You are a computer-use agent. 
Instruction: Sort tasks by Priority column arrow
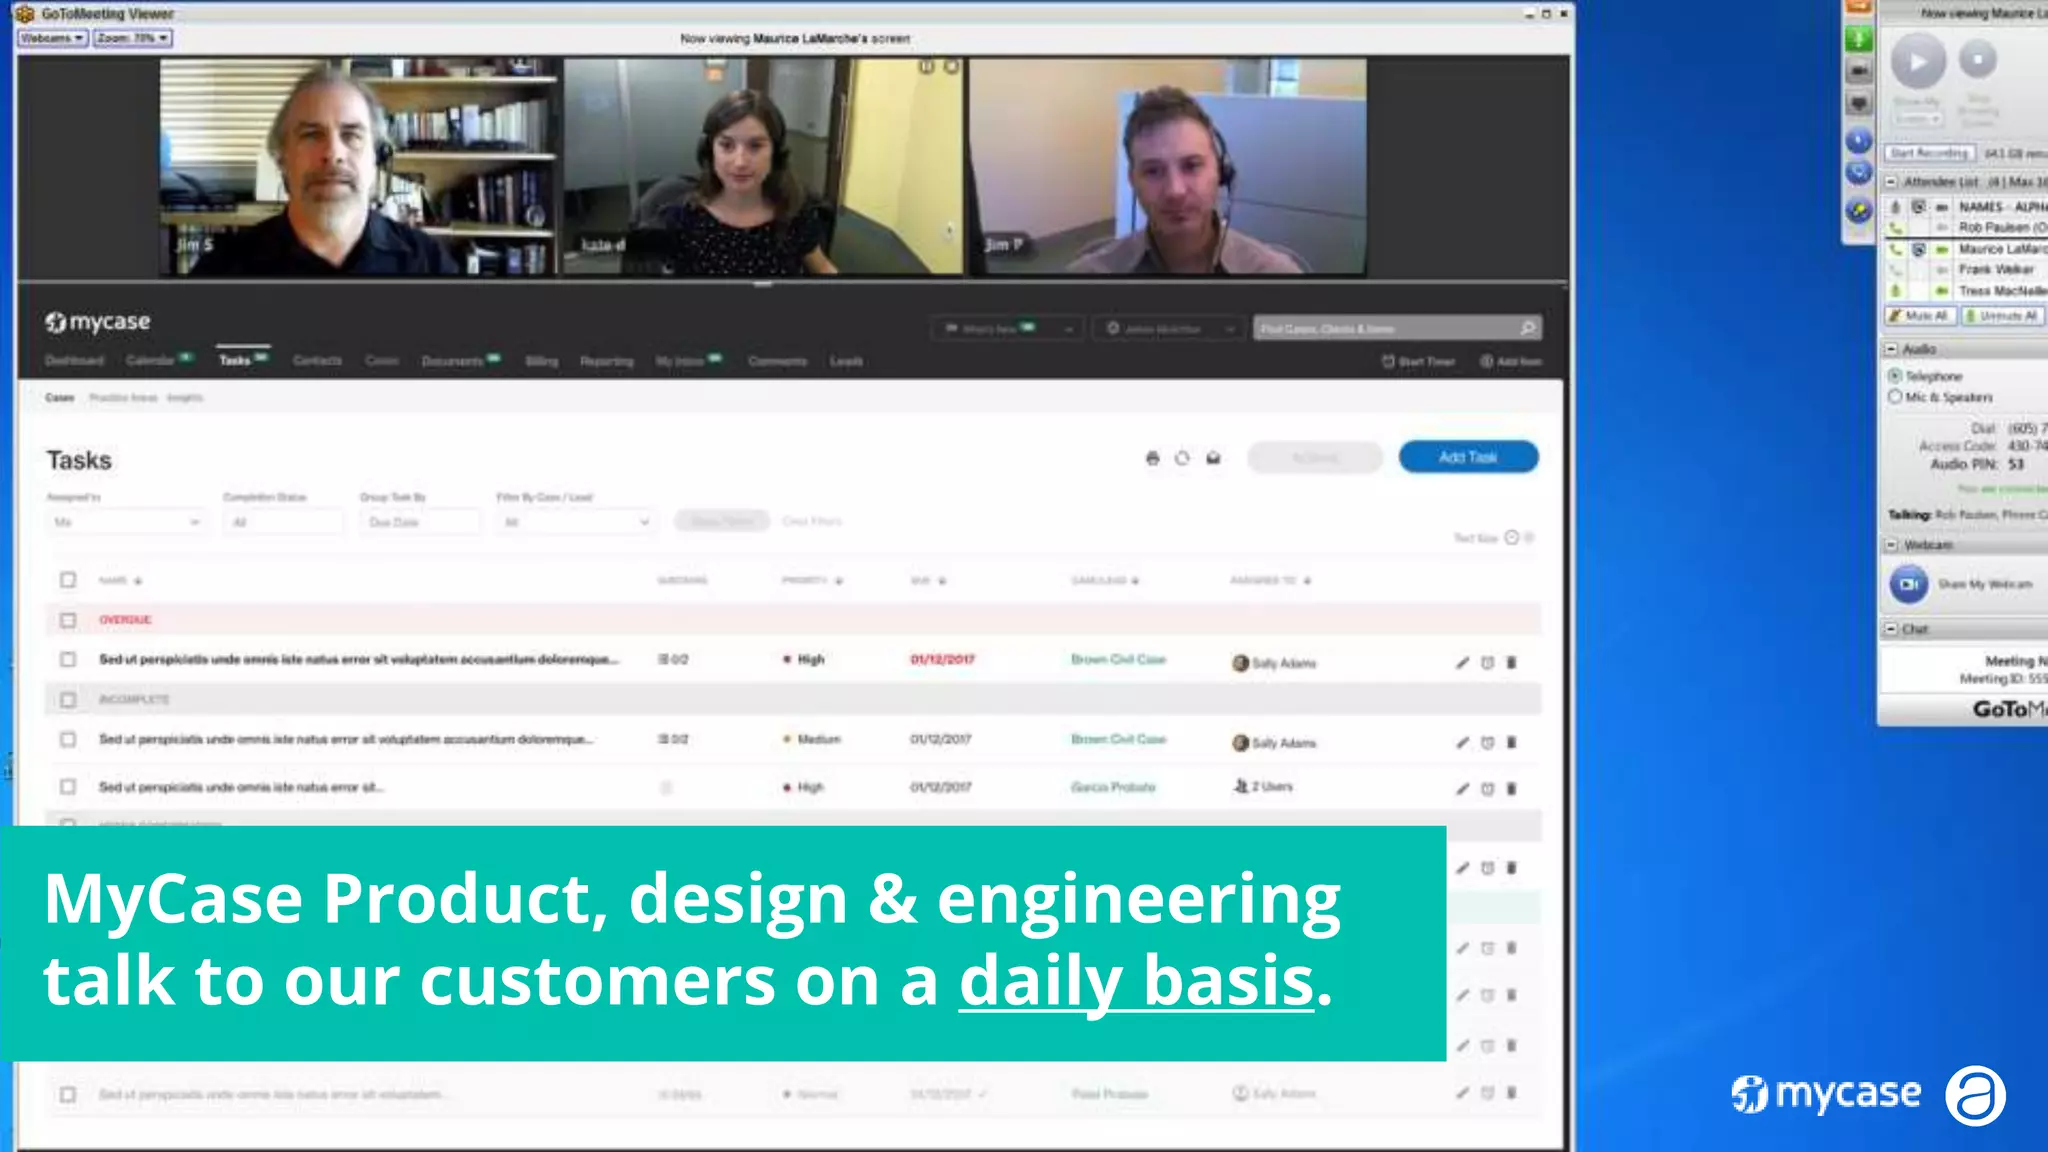tap(839, 581)
